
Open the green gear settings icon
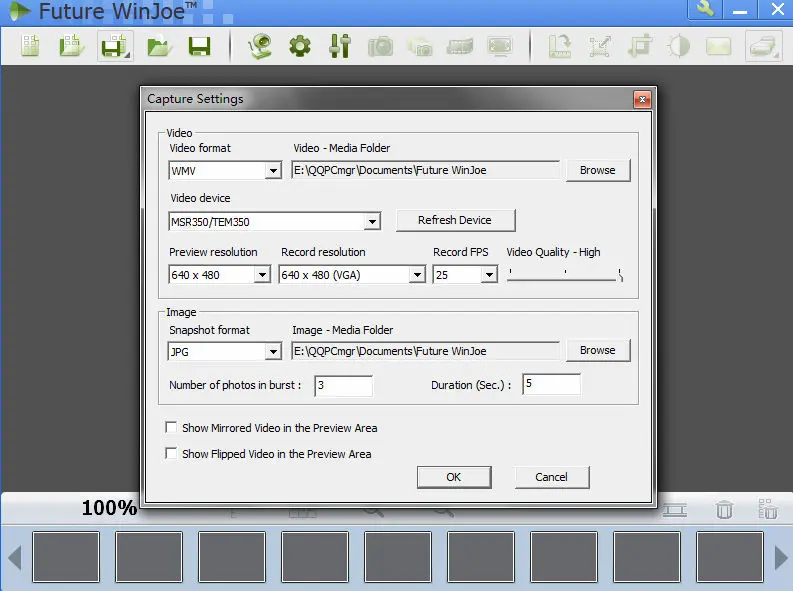coord(300,47)
